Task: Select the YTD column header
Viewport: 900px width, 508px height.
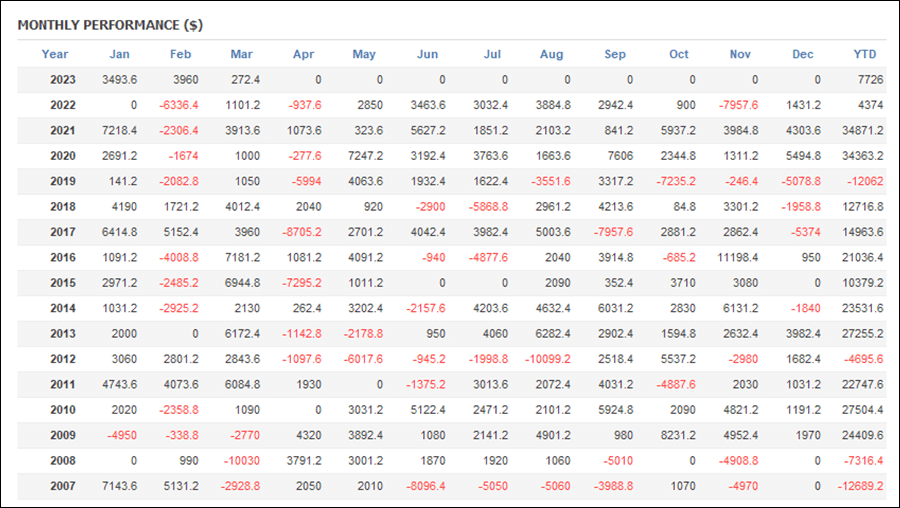Action: tap(864, 54)
